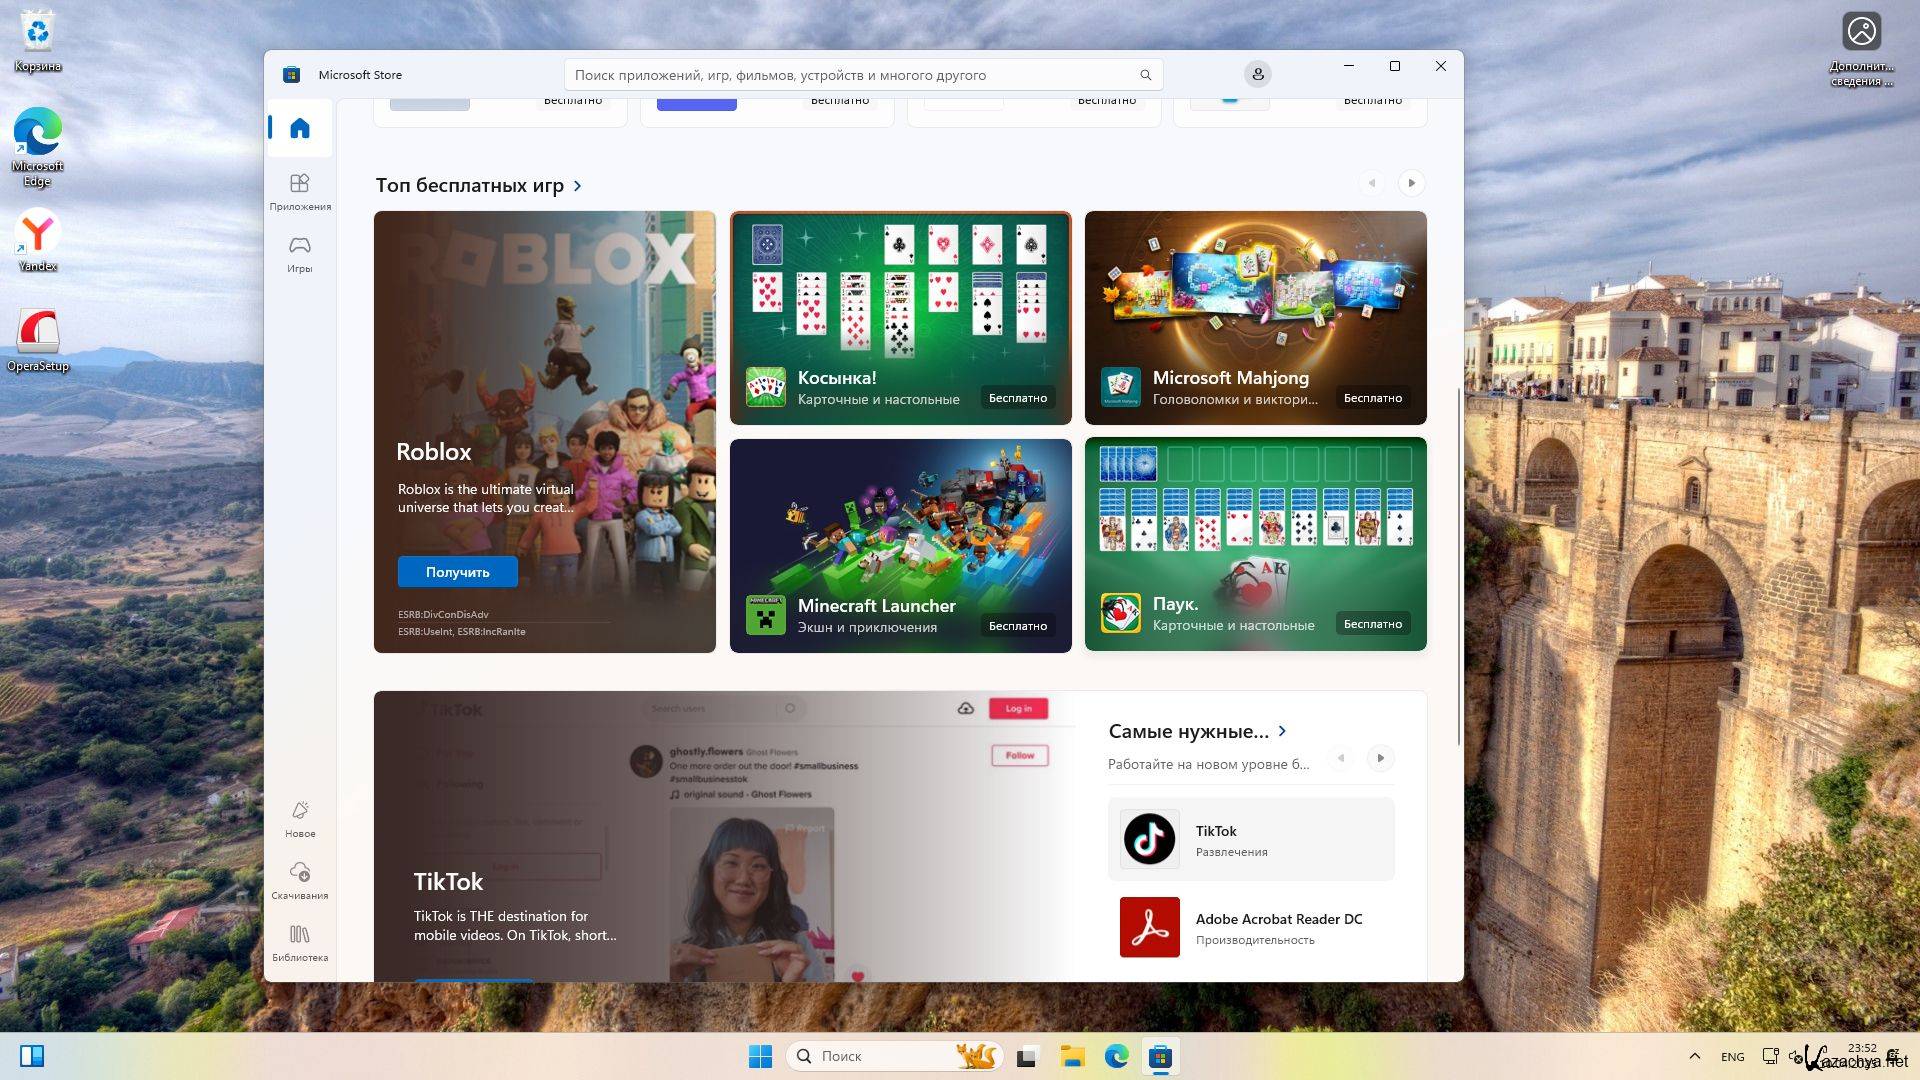
Task: Open the Новое section icon
Action: 299,817
